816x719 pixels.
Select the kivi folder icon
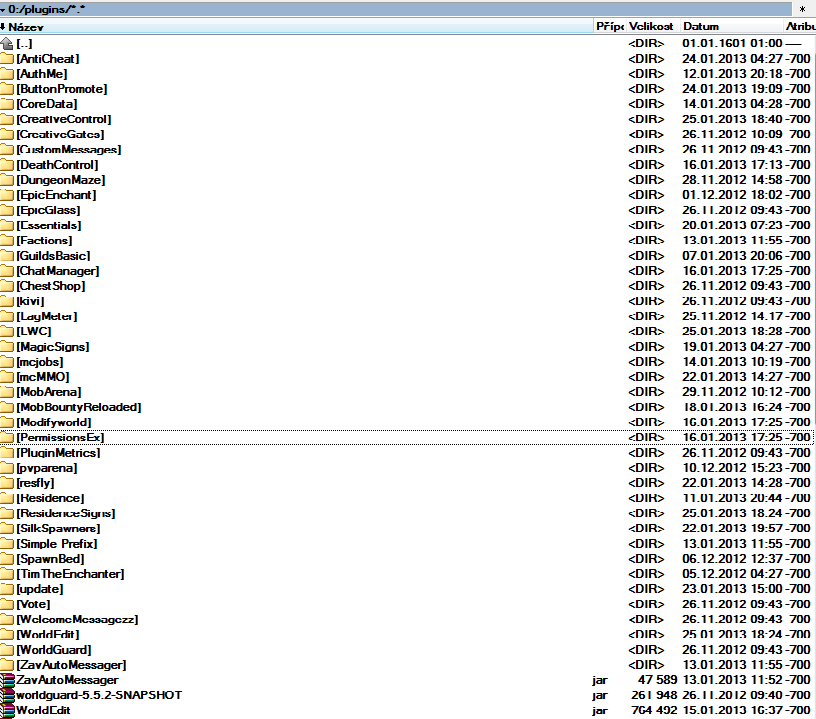(7, 301)
